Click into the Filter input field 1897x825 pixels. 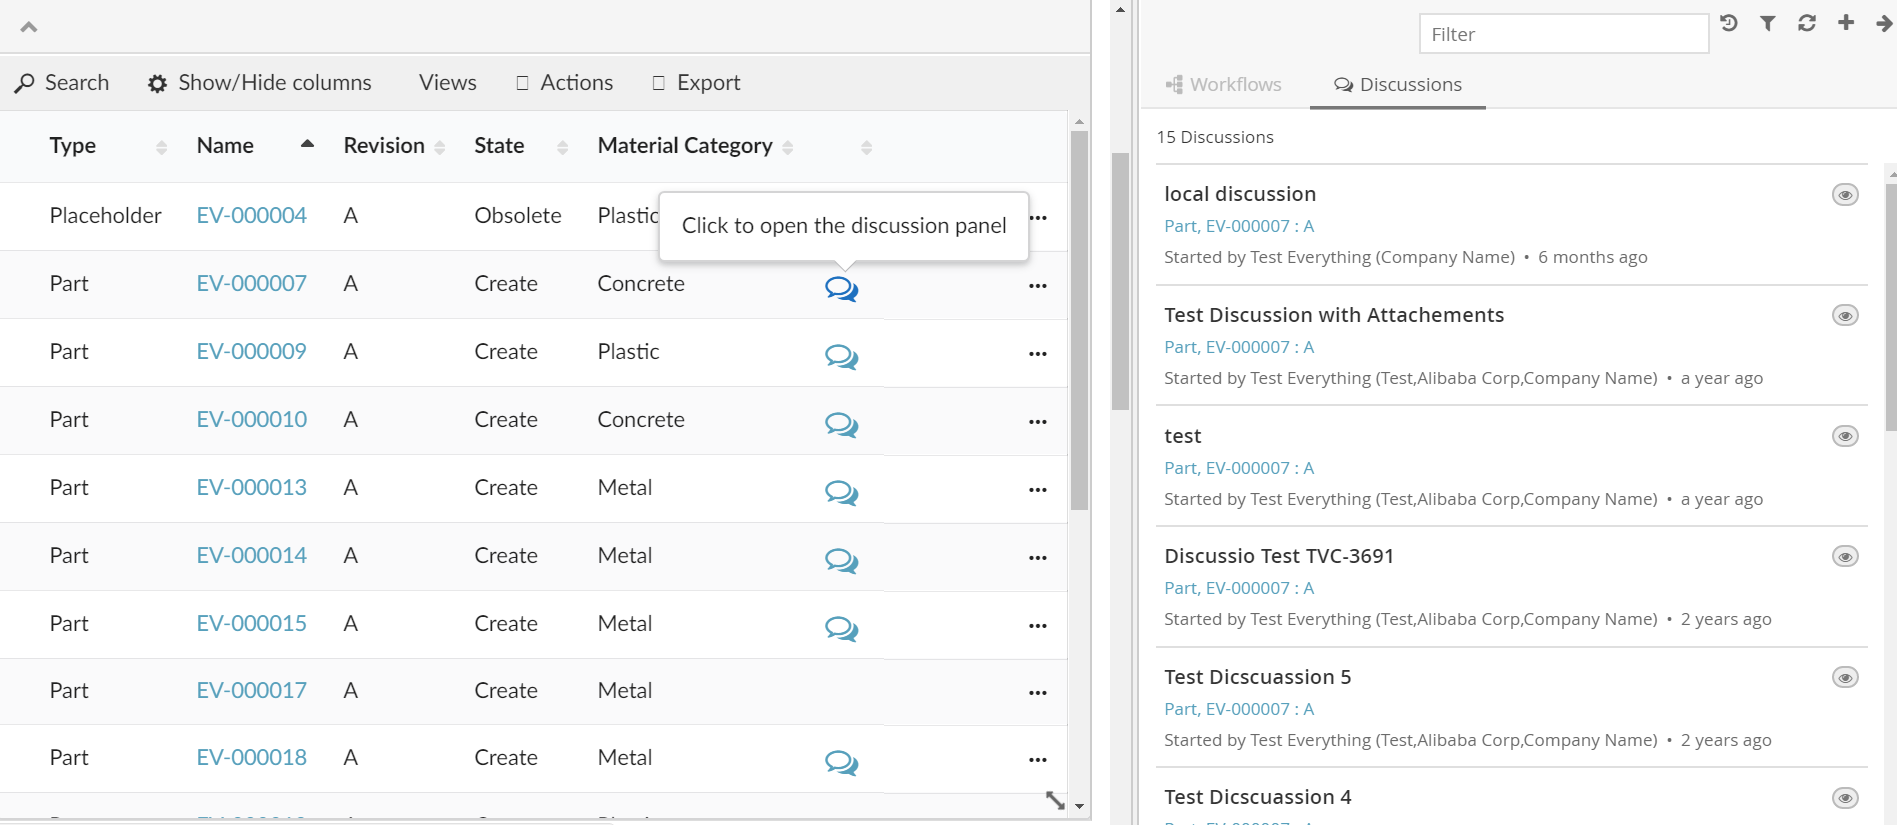1563,35
